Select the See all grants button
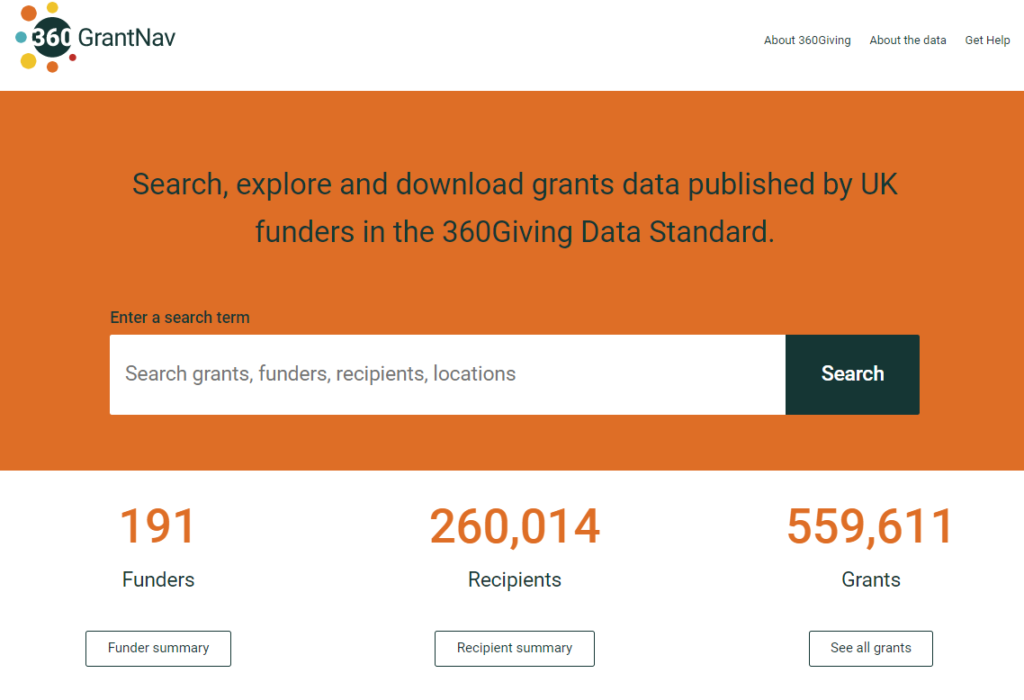1024x700 pixels. click(x=870, y=648)
